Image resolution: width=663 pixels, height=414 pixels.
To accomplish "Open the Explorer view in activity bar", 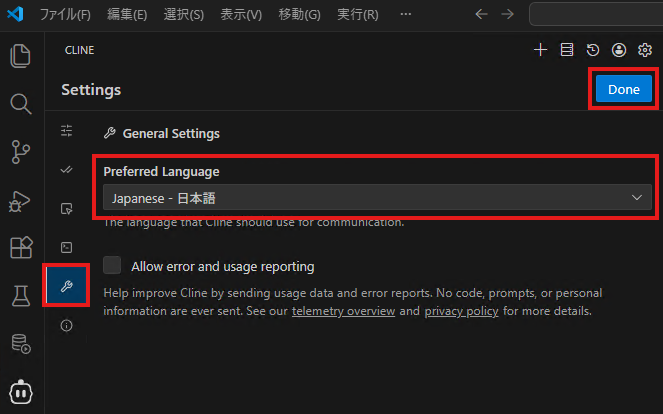I will 20,56.
